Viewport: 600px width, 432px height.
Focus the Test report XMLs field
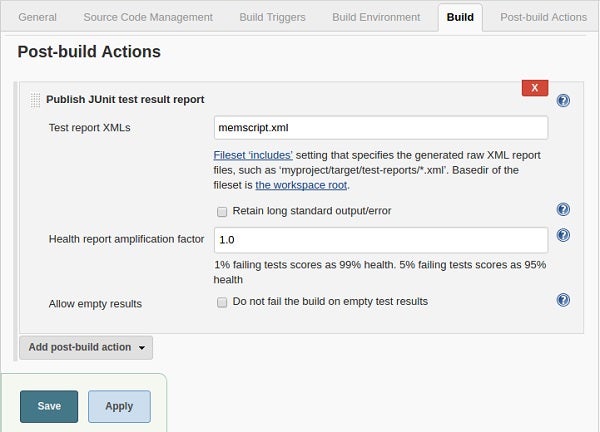tap(381, 128)
